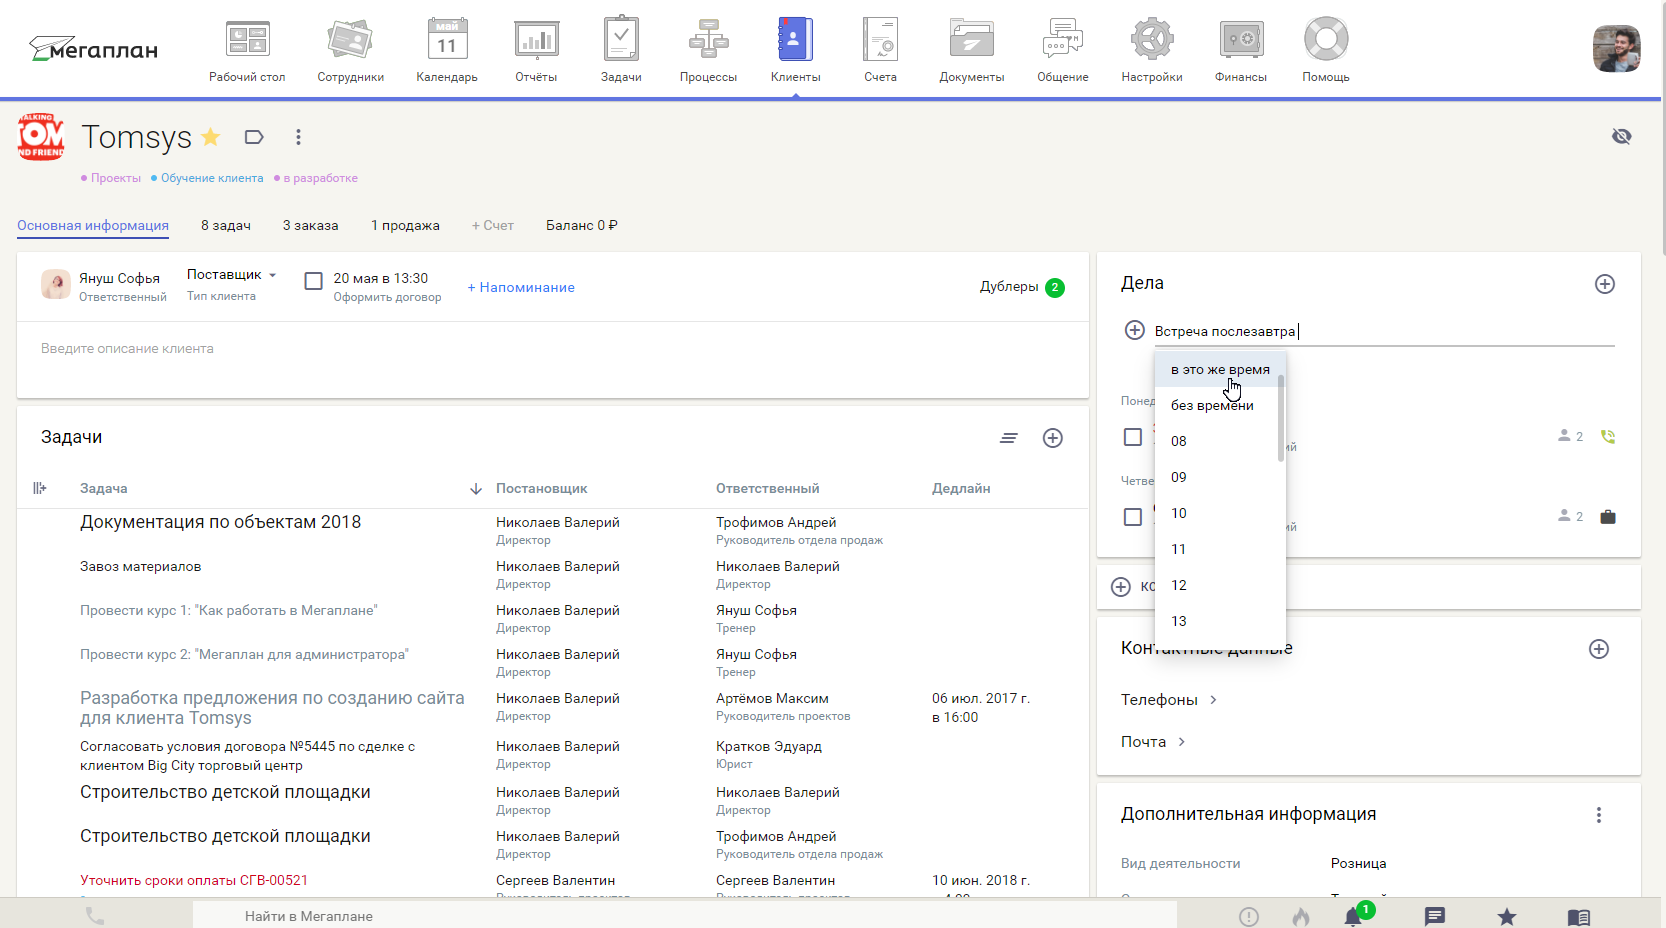
Task: Open the Сотрудники section
Action: pos(350,50)
